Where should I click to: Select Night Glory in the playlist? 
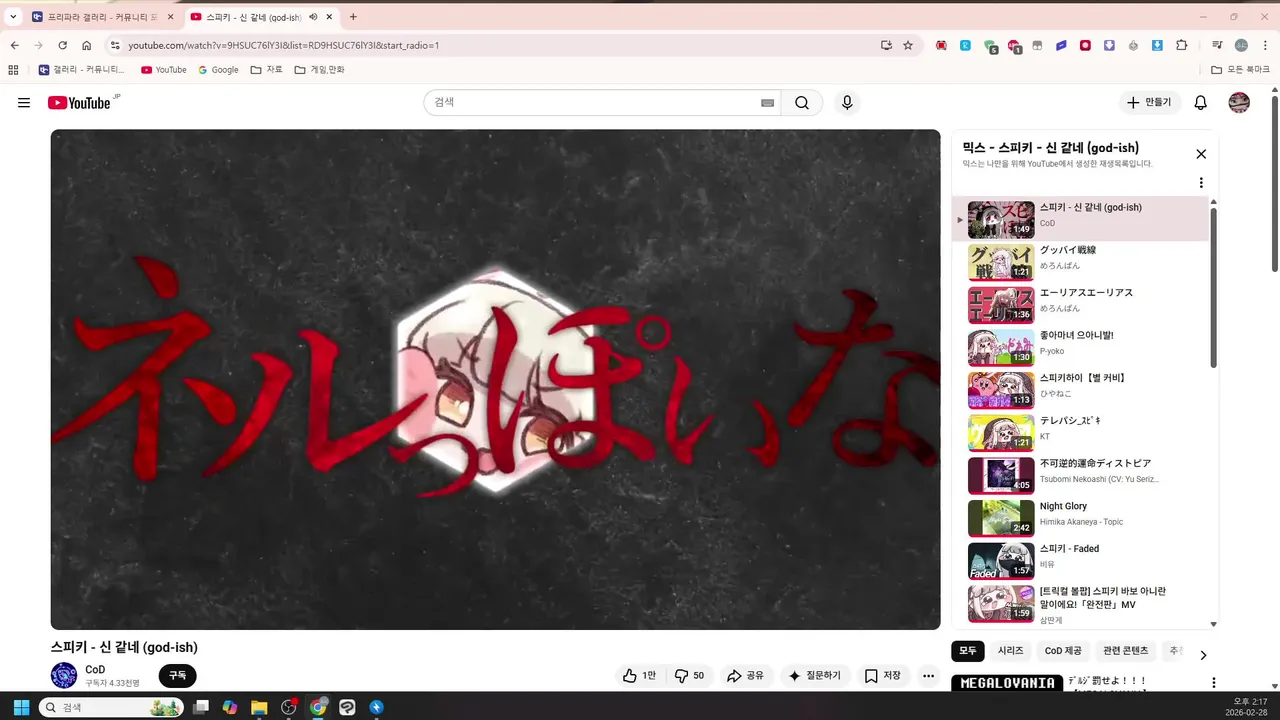click(x=1080, y=517)
